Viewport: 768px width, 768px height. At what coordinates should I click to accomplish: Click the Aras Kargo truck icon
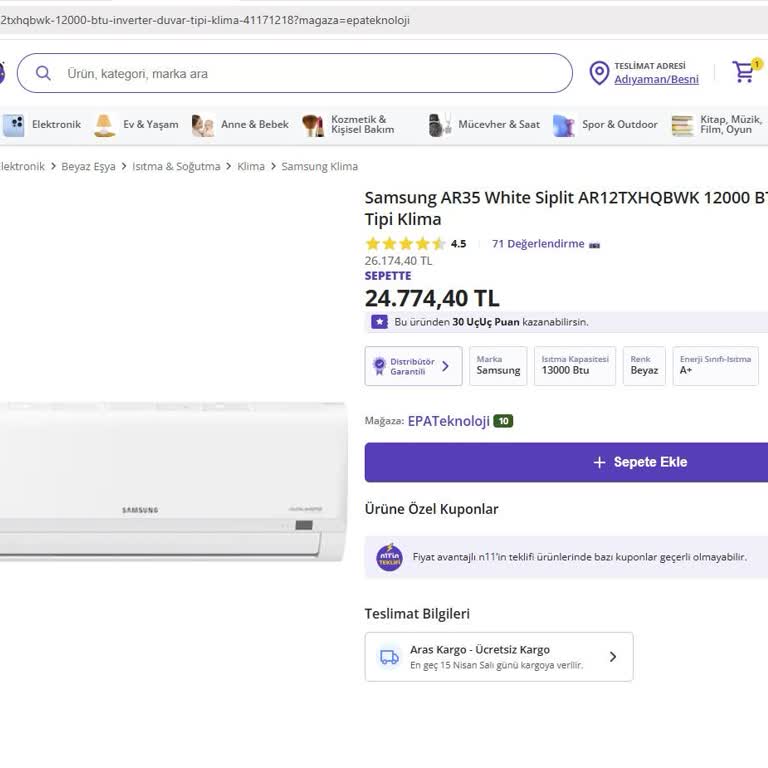click(389, 656)
